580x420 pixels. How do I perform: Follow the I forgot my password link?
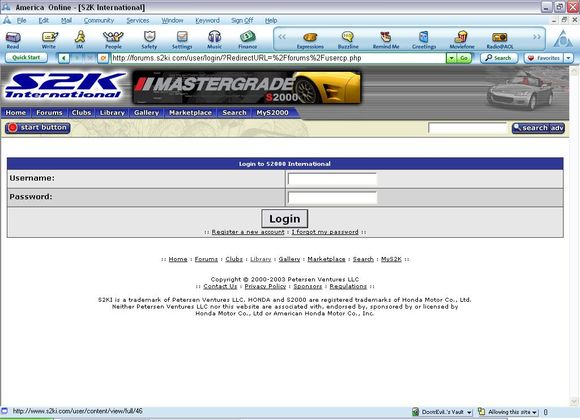(x=325, y=232)
